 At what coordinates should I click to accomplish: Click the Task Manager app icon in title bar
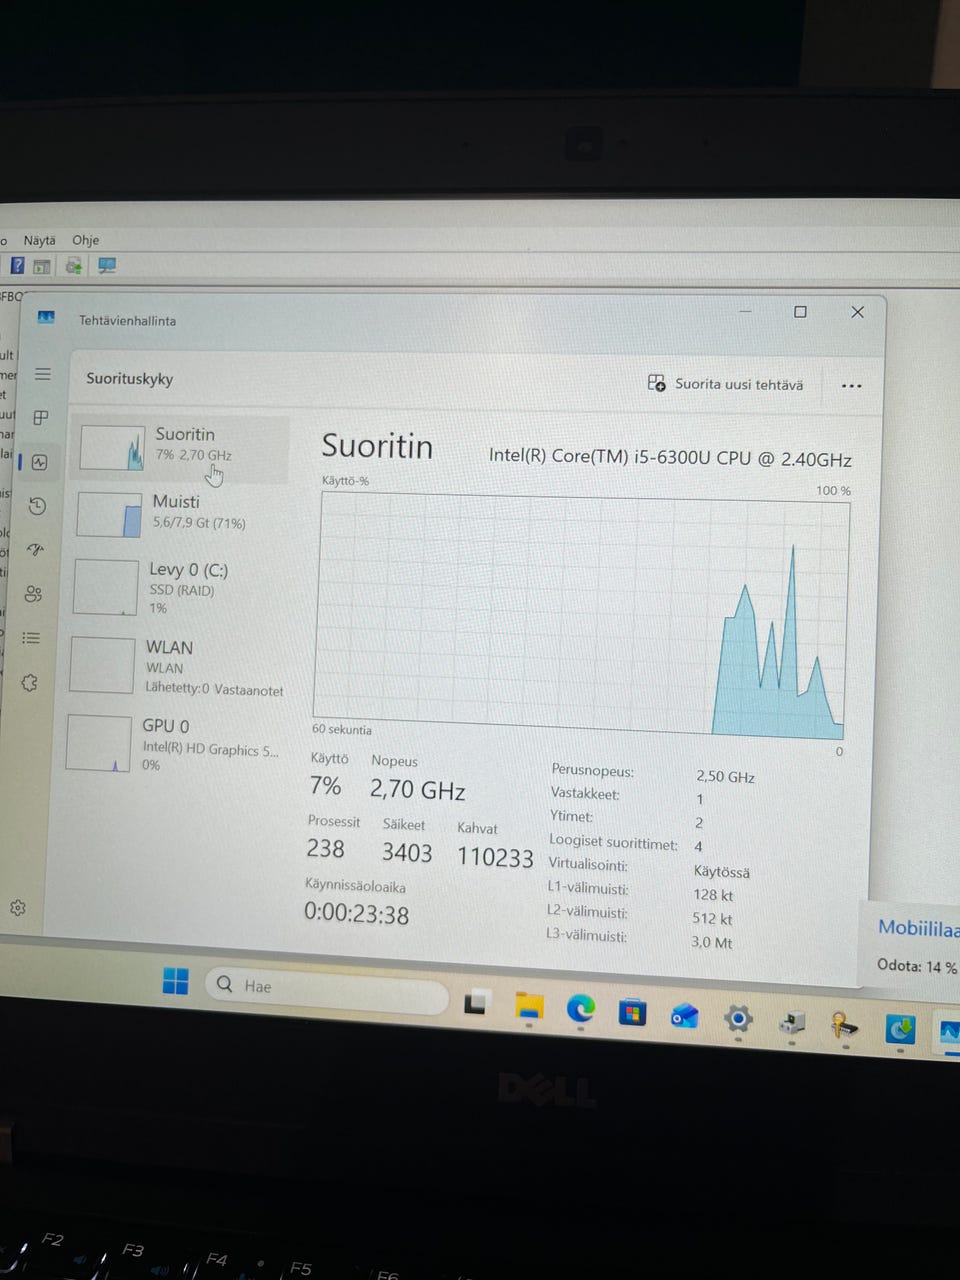[46, 317]
